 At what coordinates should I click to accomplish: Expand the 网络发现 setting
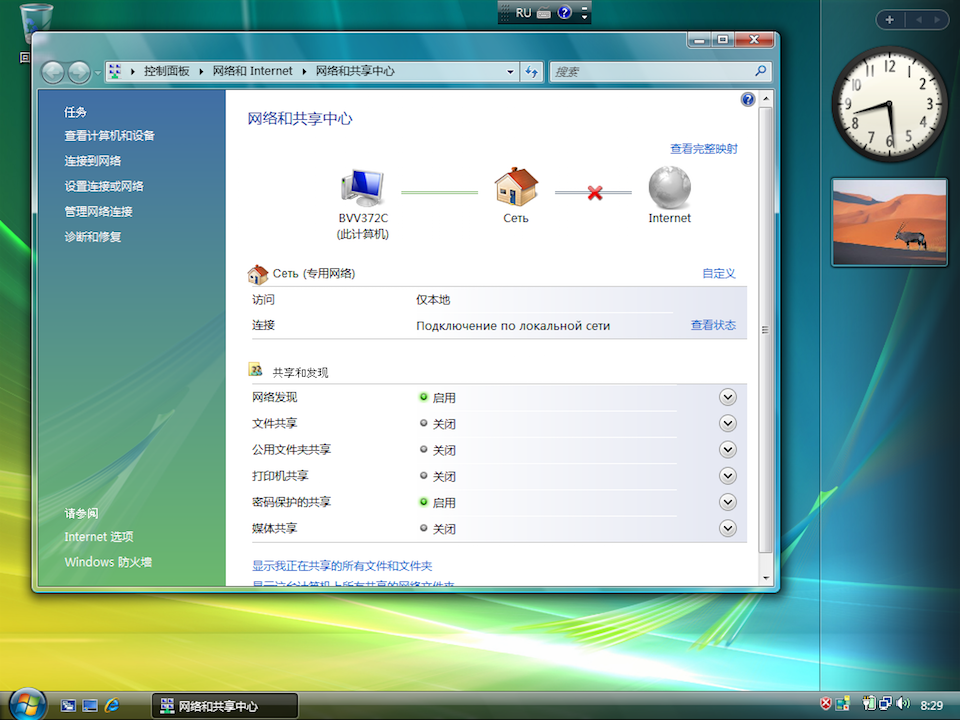click(x=727, y=397)
